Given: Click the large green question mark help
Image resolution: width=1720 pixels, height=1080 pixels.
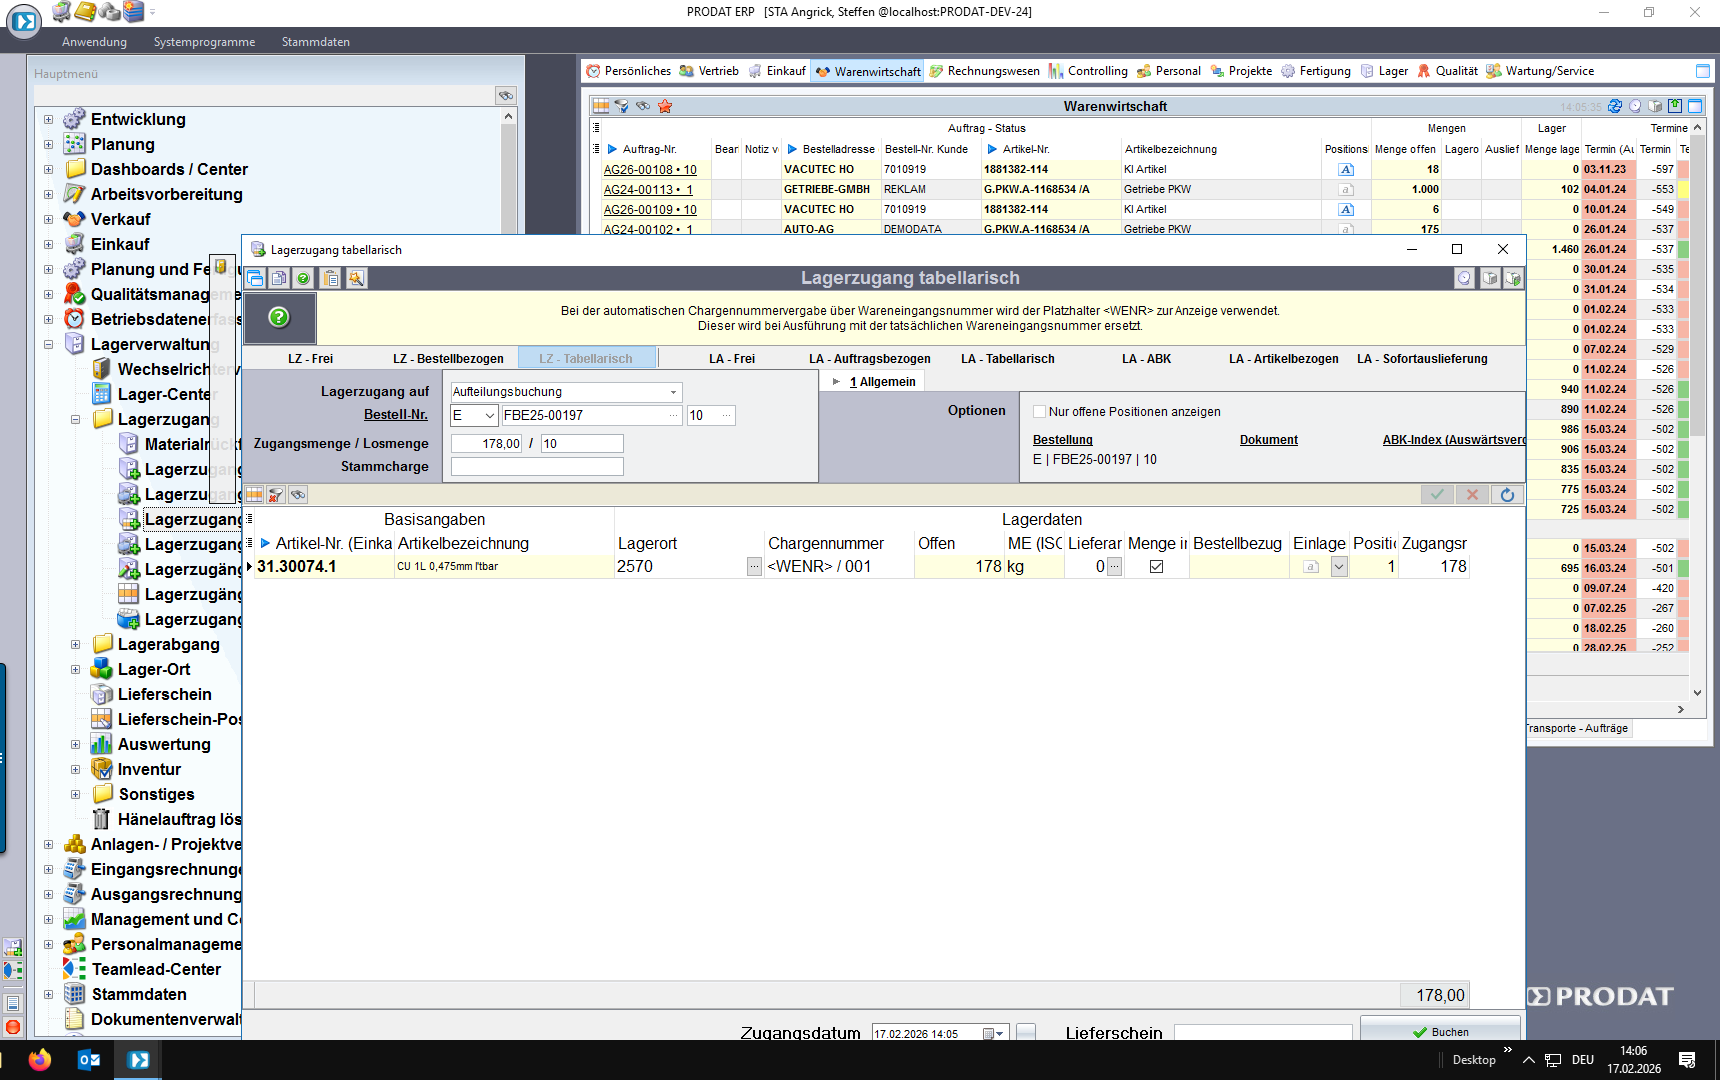Looking at the screenshot, I should (x=279, y=318).
